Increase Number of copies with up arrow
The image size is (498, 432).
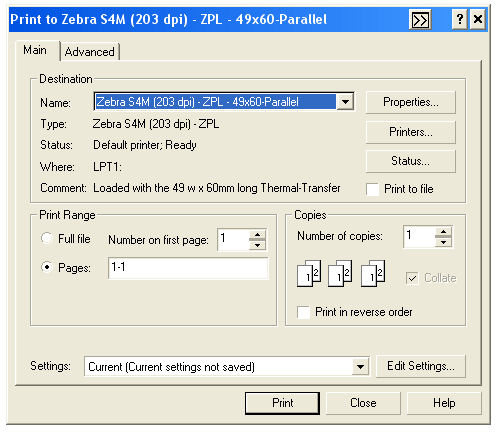[x=443, y=232]
